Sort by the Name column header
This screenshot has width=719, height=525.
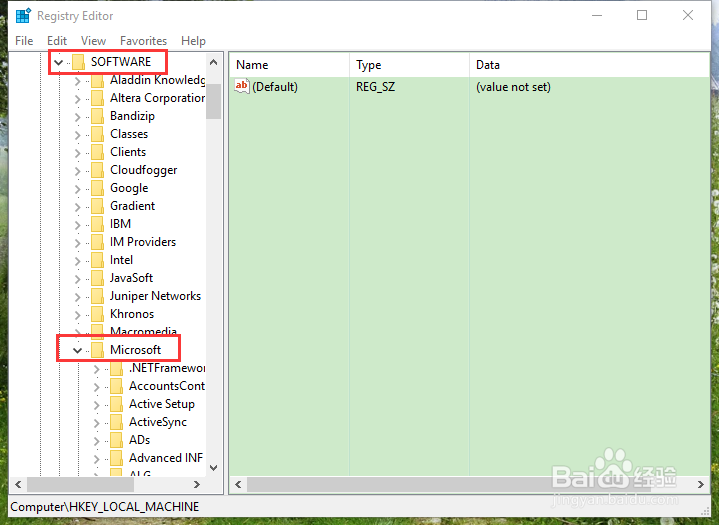coord(289,65)
